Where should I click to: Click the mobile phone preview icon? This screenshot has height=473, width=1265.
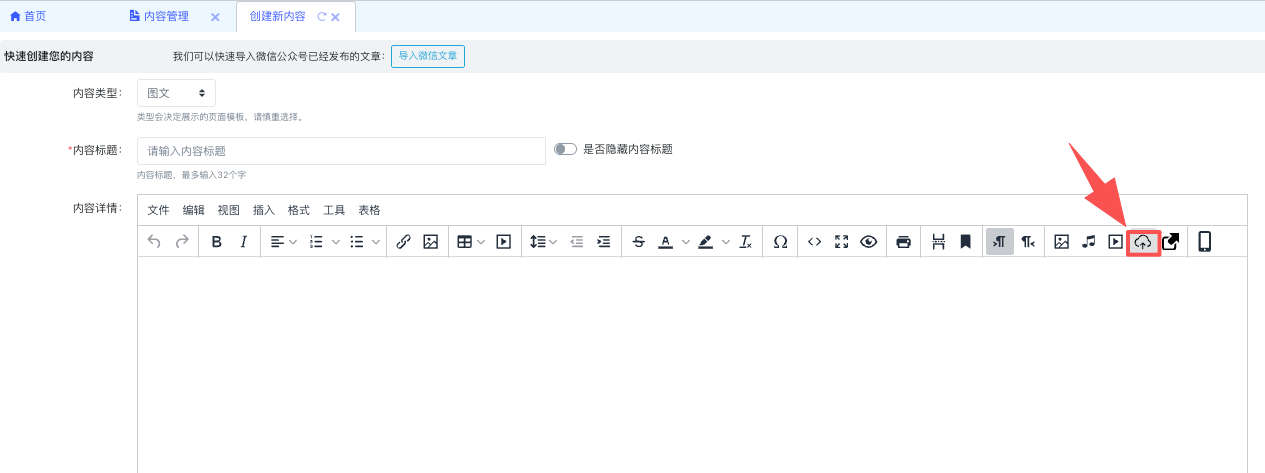tap(1204, 242)
